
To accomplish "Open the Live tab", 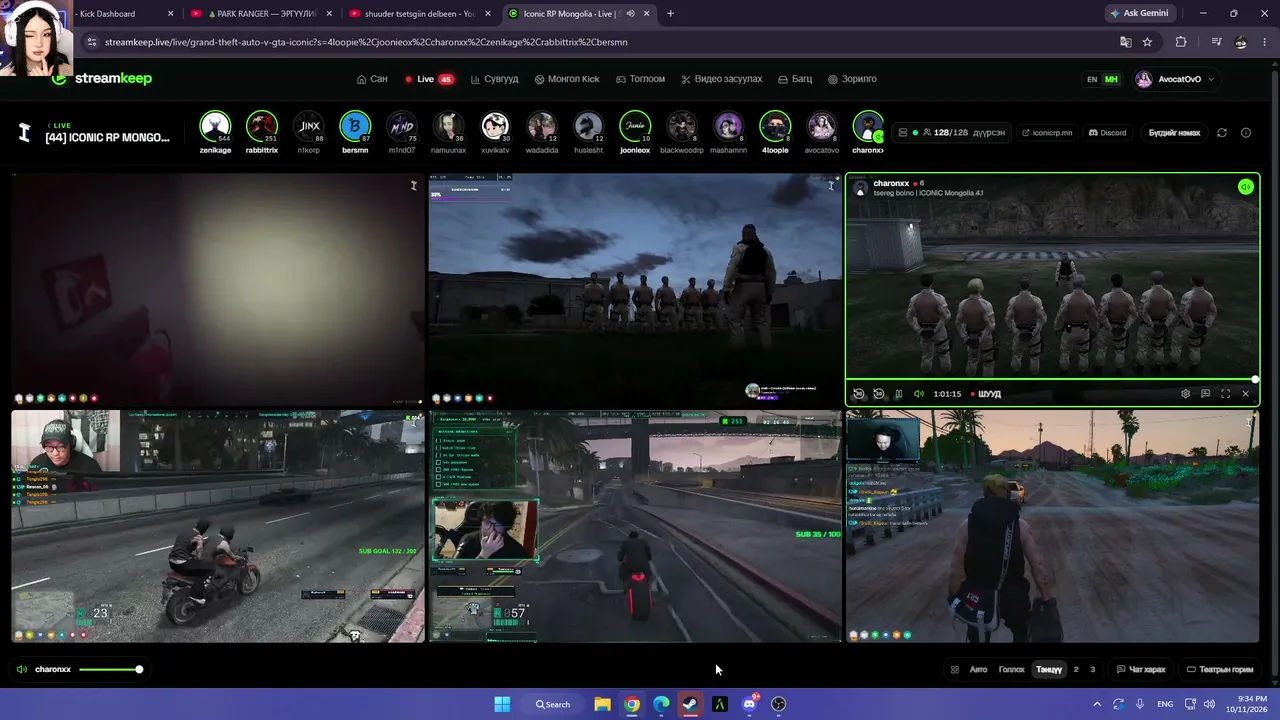I will (429, 79).
